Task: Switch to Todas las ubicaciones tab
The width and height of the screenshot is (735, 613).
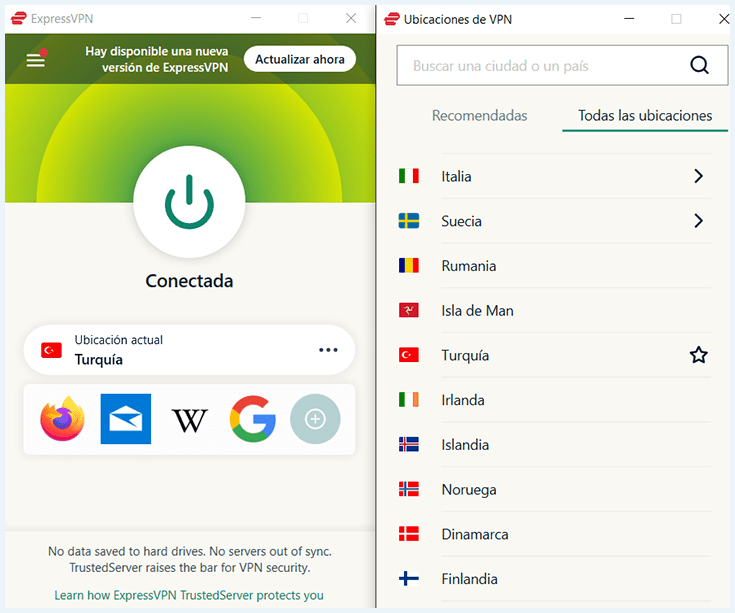Action: click(x=645, y=115)
